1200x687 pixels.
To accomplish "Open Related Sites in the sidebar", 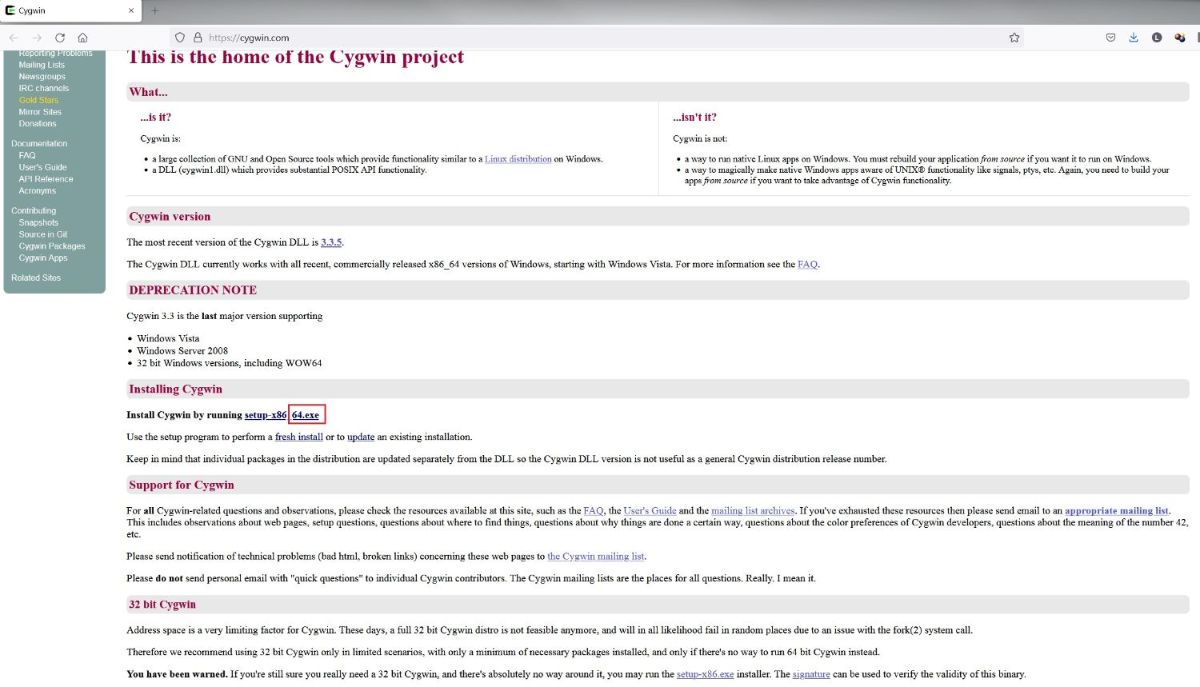I will point(36,278).
